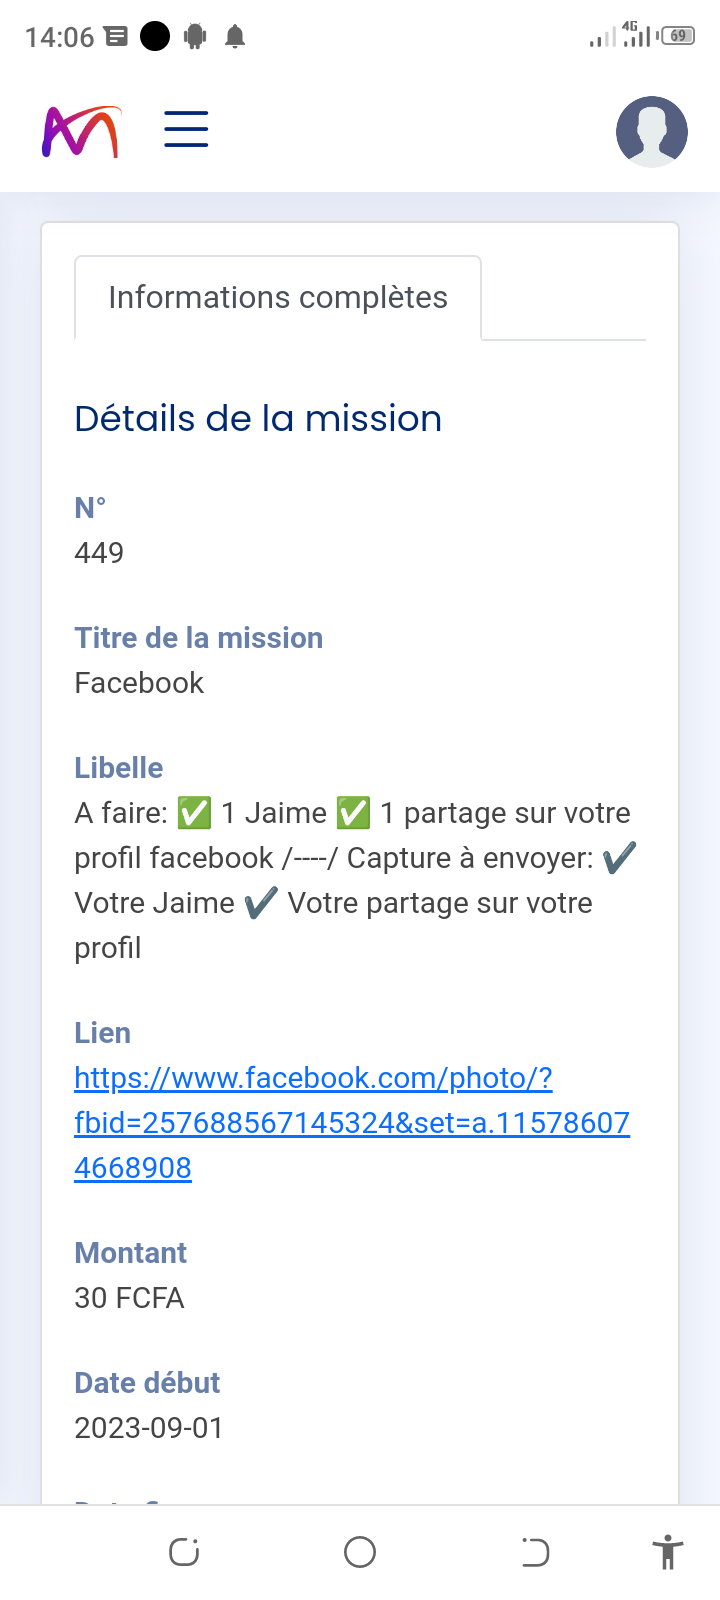
Task: Tap the Android debug status icon
Action: 196,37
